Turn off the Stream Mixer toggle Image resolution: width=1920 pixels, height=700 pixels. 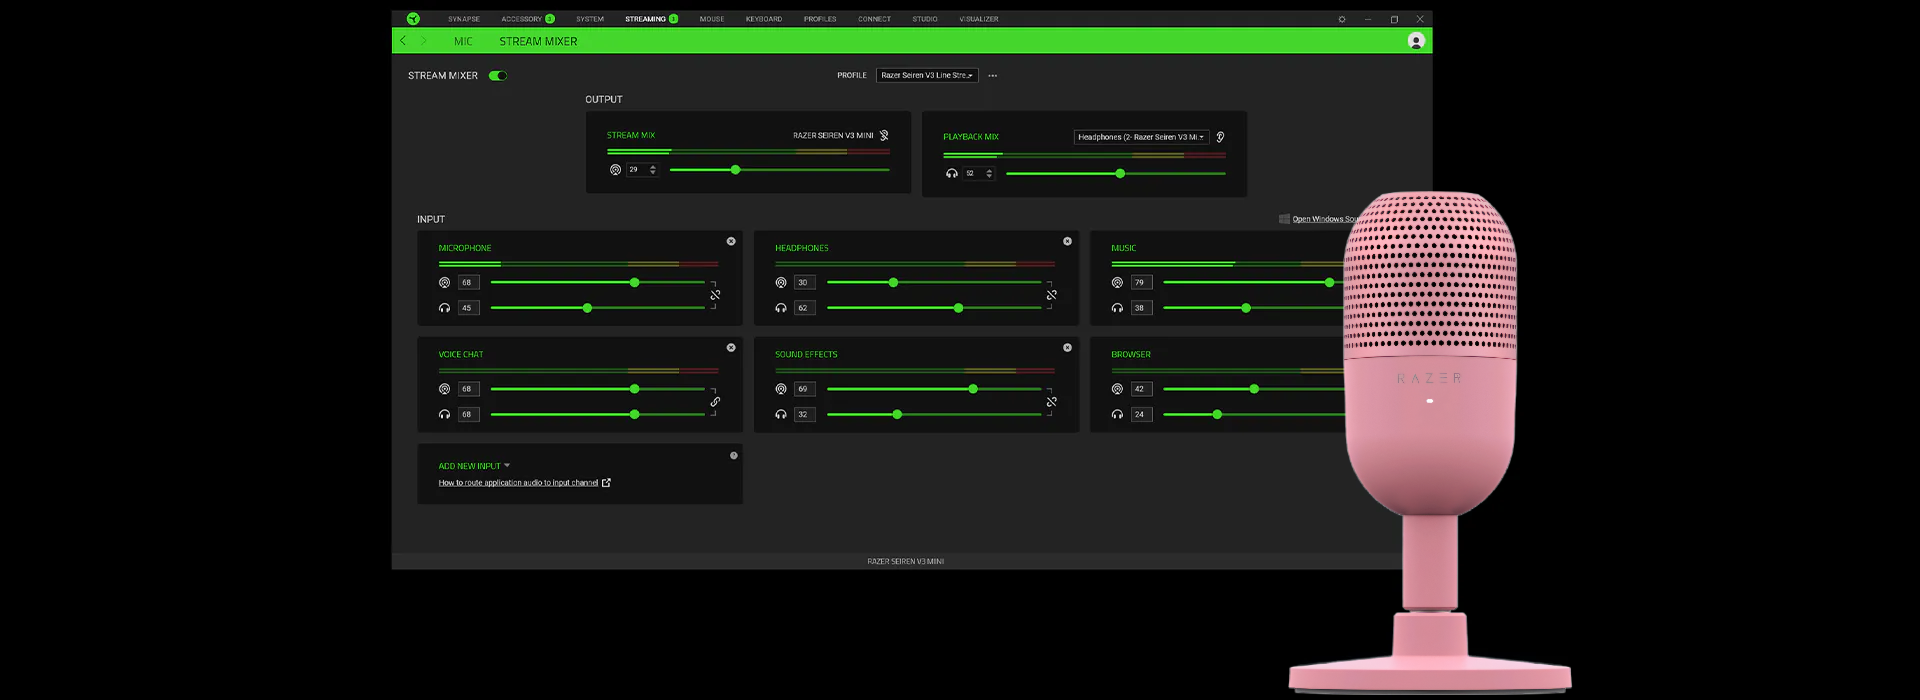(x=498, y=76)
